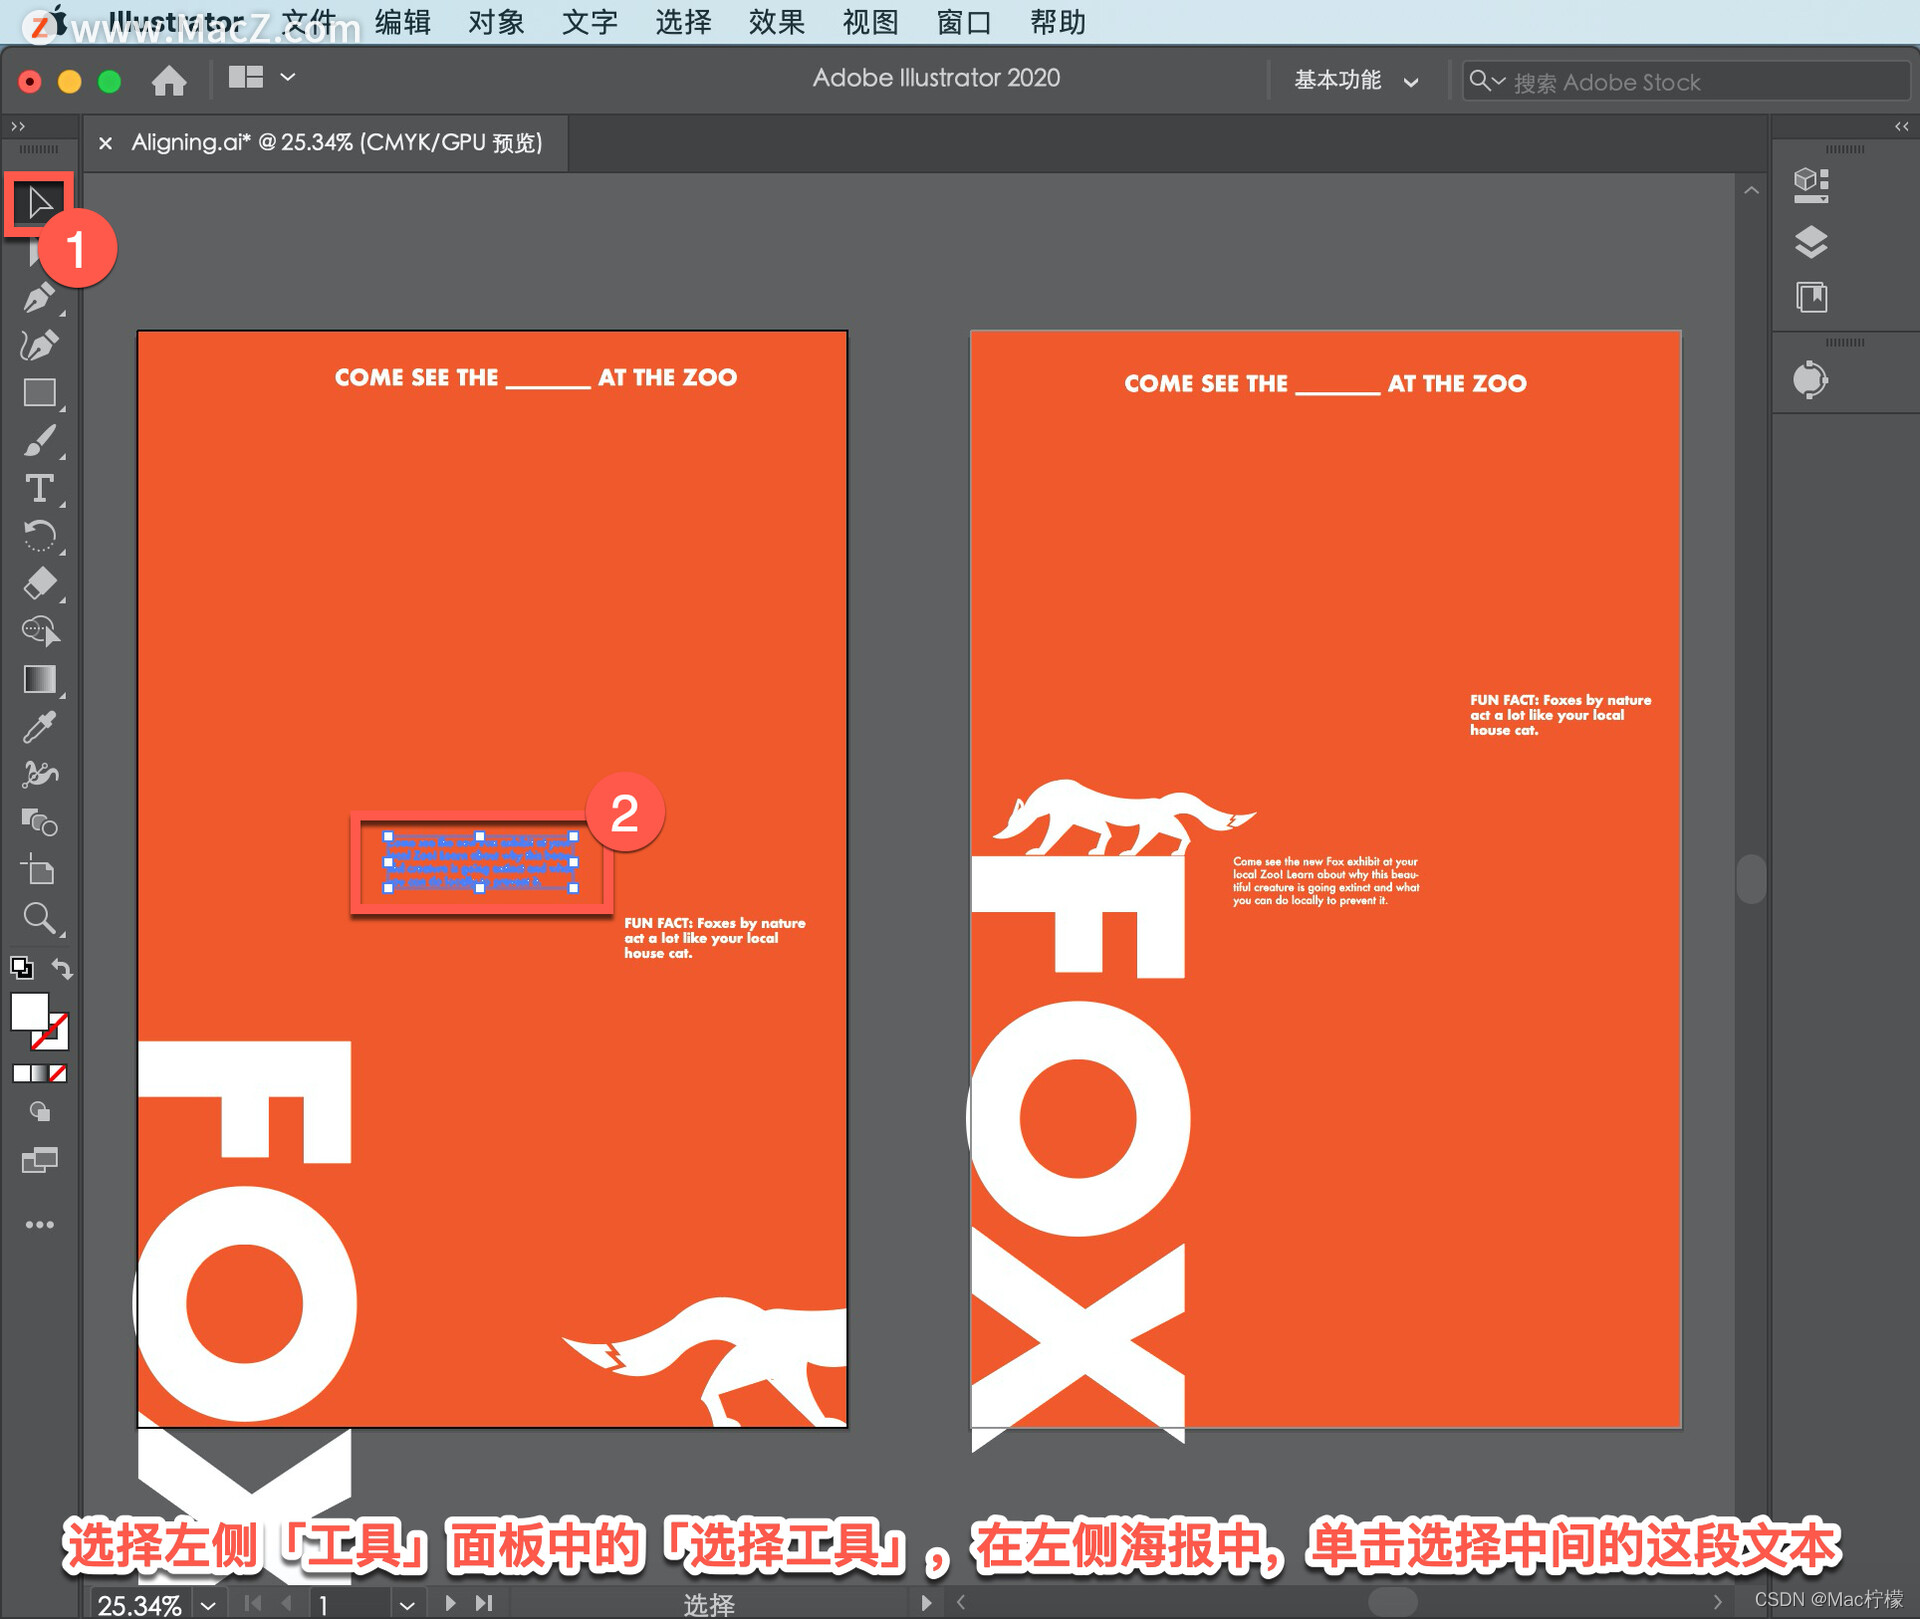Click the 搜索 Adobe Stock field
This screenshot has width=1920, height=1619.
tap(1690, 82)
